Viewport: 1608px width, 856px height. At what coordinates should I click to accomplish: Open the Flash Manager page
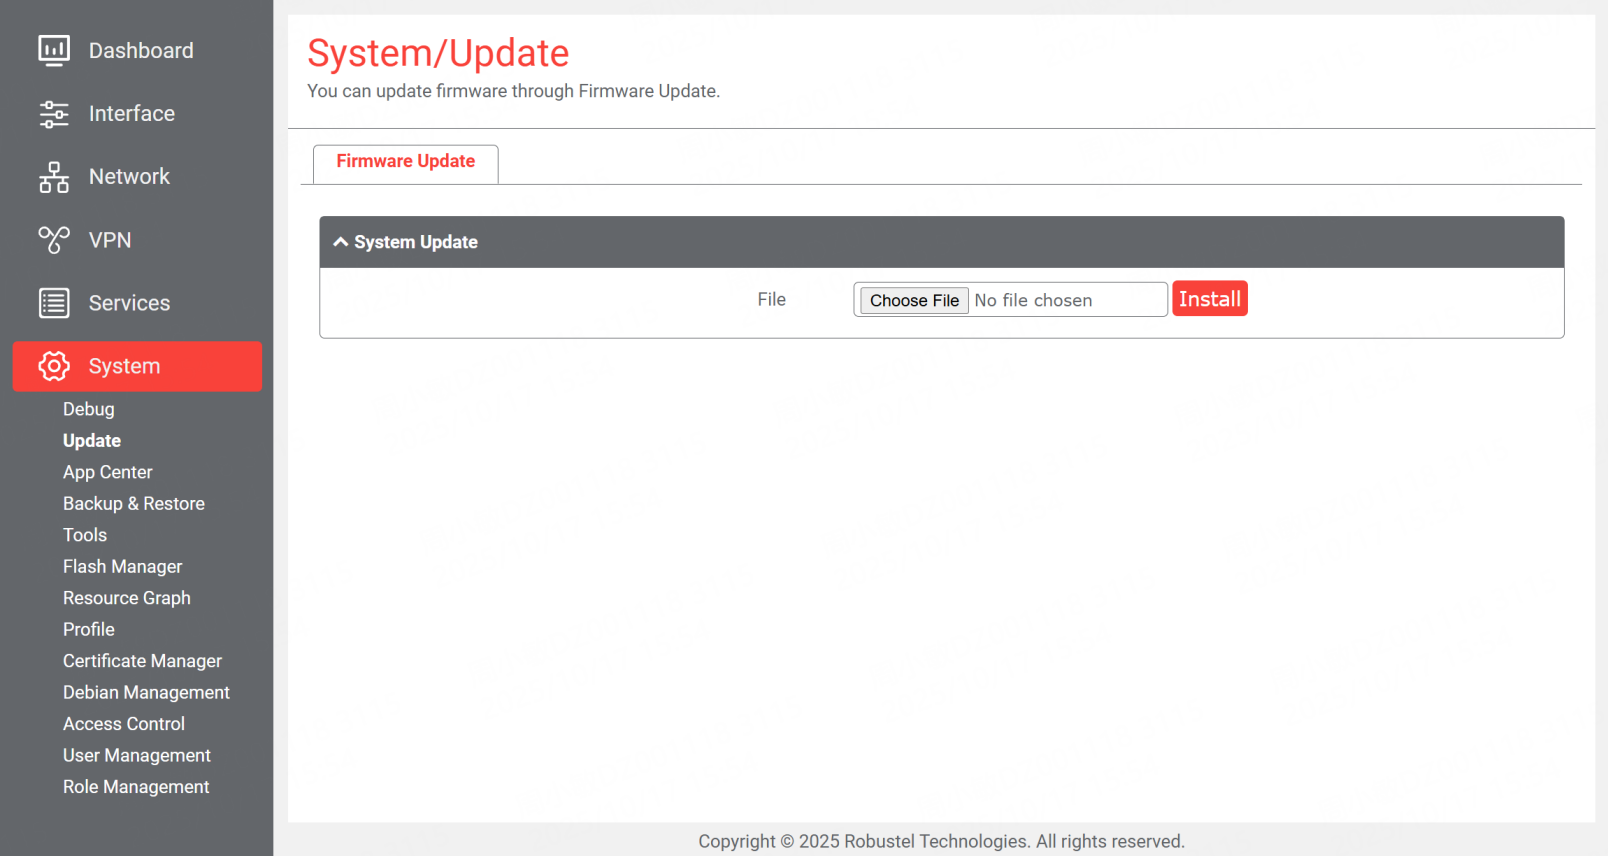[x=123, y=567]
